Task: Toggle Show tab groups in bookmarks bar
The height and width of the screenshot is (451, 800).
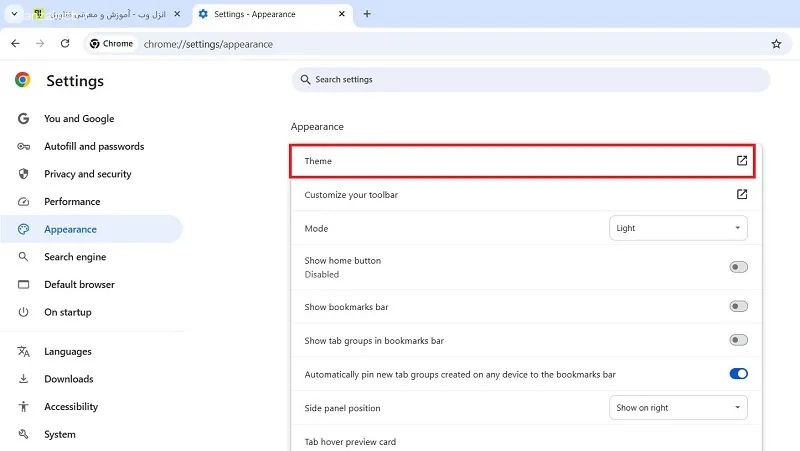Action: point(738,340)
